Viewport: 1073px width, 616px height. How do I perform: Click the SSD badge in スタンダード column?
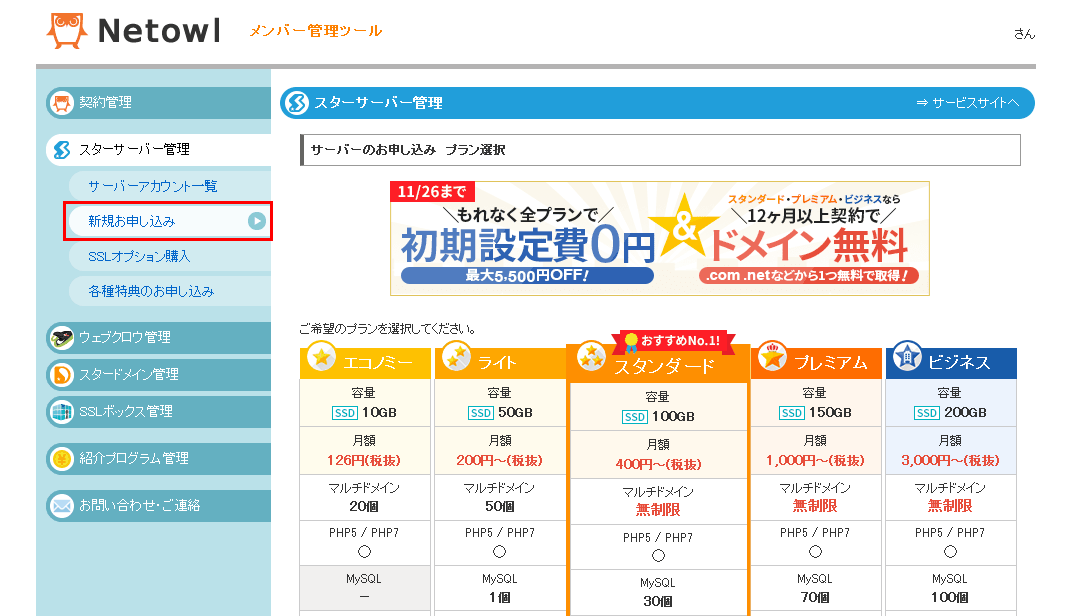(634, 417)
